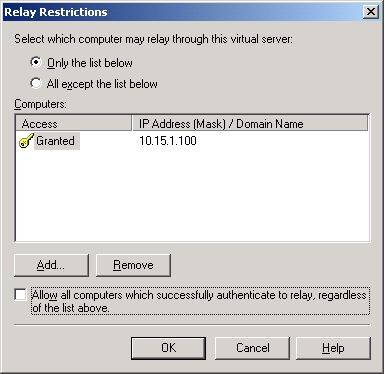Screen dimensions: 385x374
Task: Click the key icon beside Granted
Action: [x=26, y=141]
